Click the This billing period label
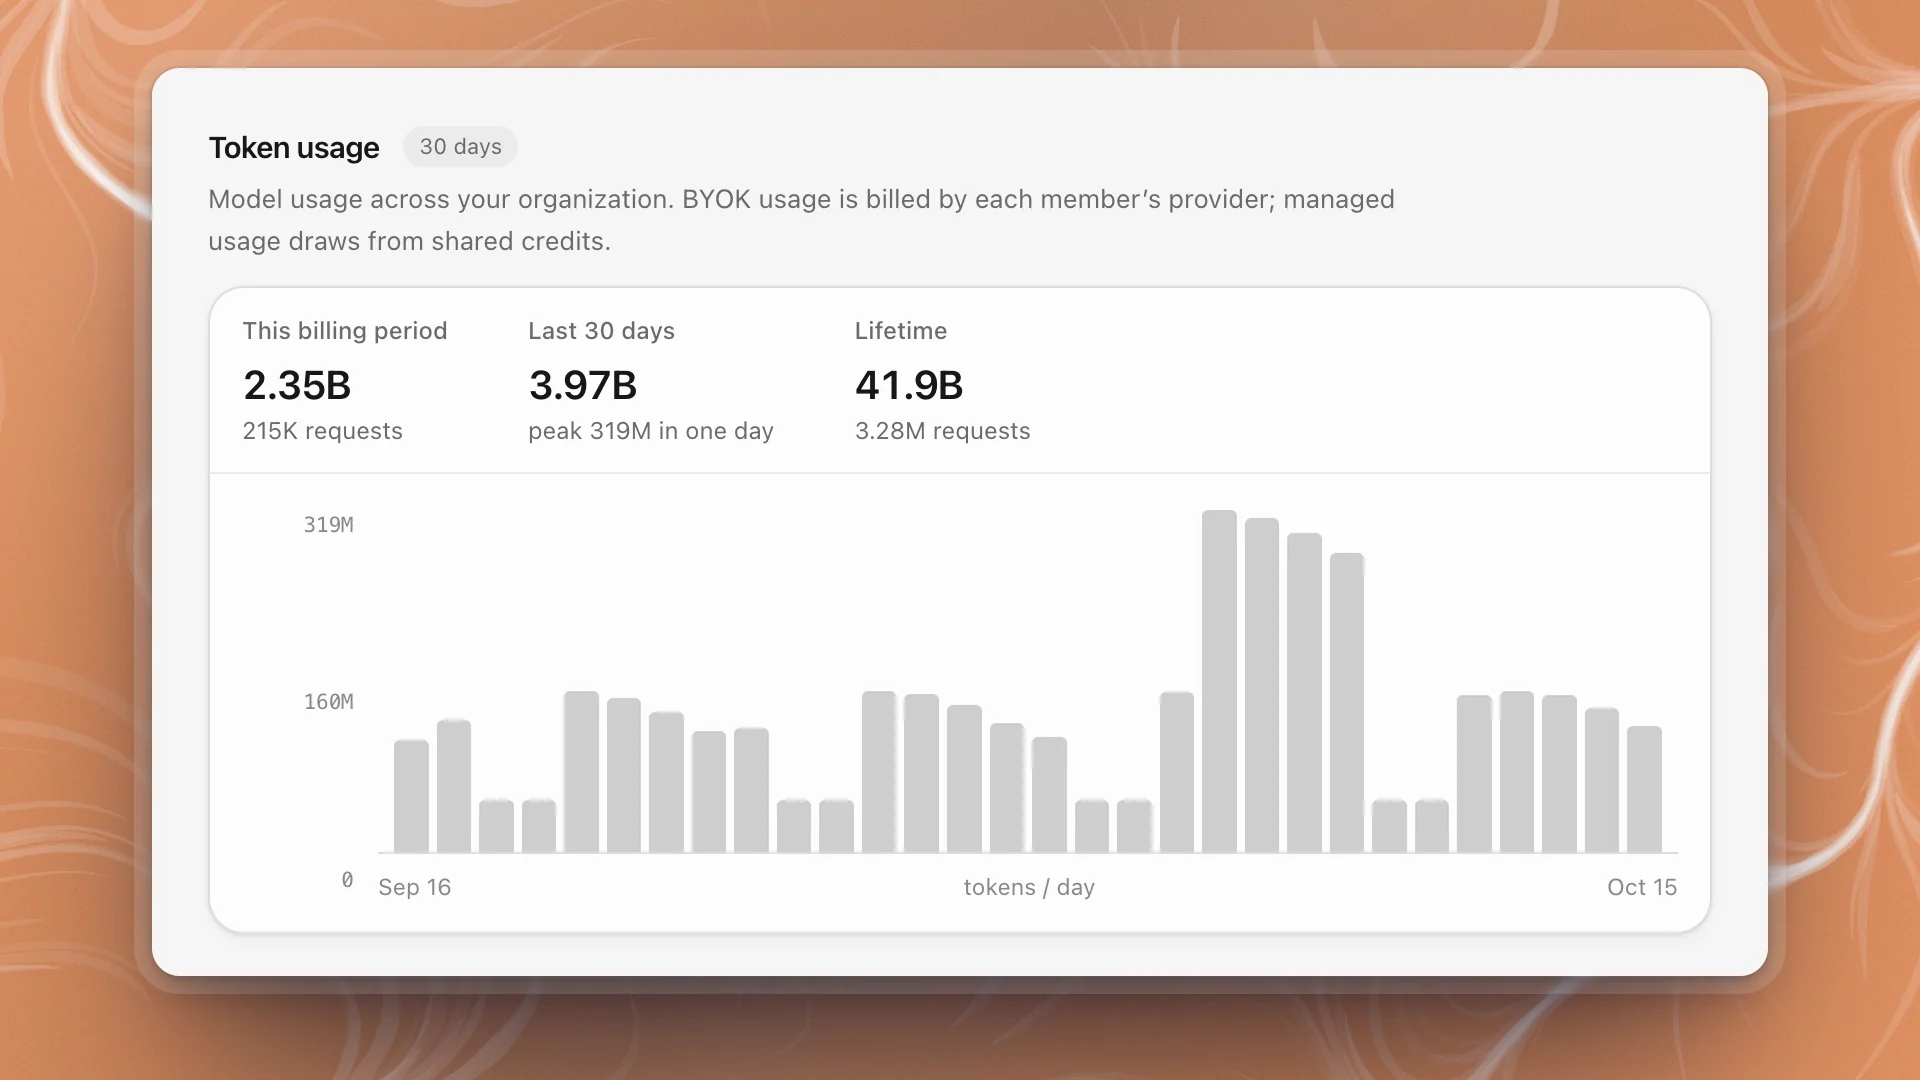This screenshot has height=1080, width=1920. (345, 331)
